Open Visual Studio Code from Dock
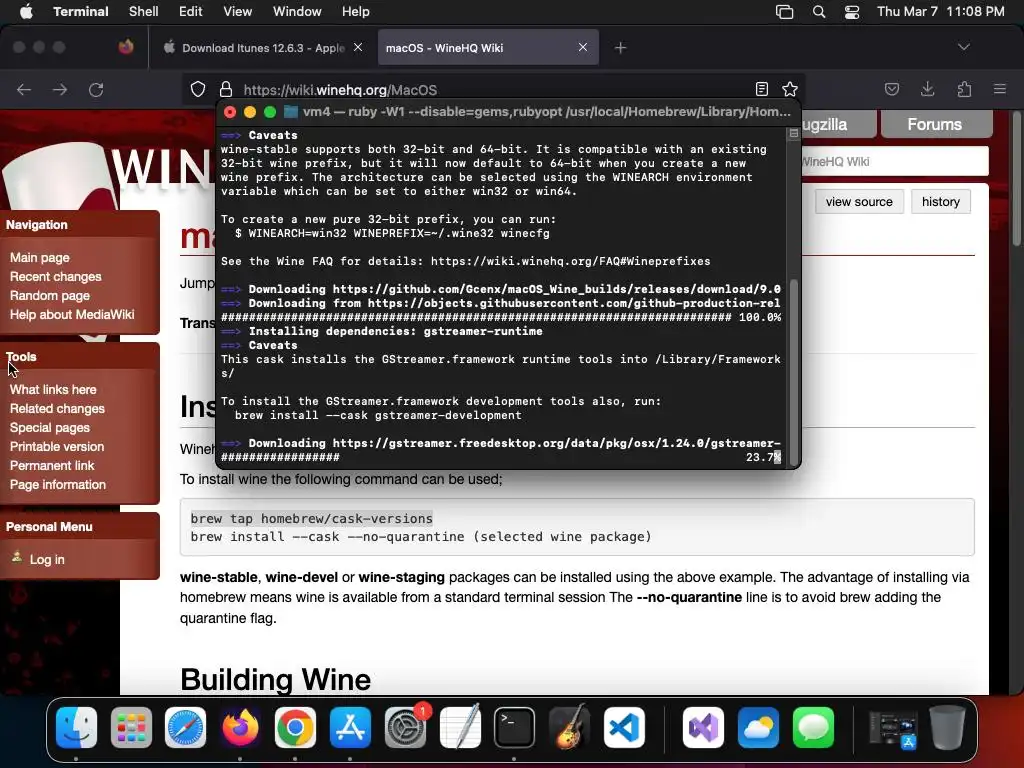The image size is (1024, 768). 624,728
